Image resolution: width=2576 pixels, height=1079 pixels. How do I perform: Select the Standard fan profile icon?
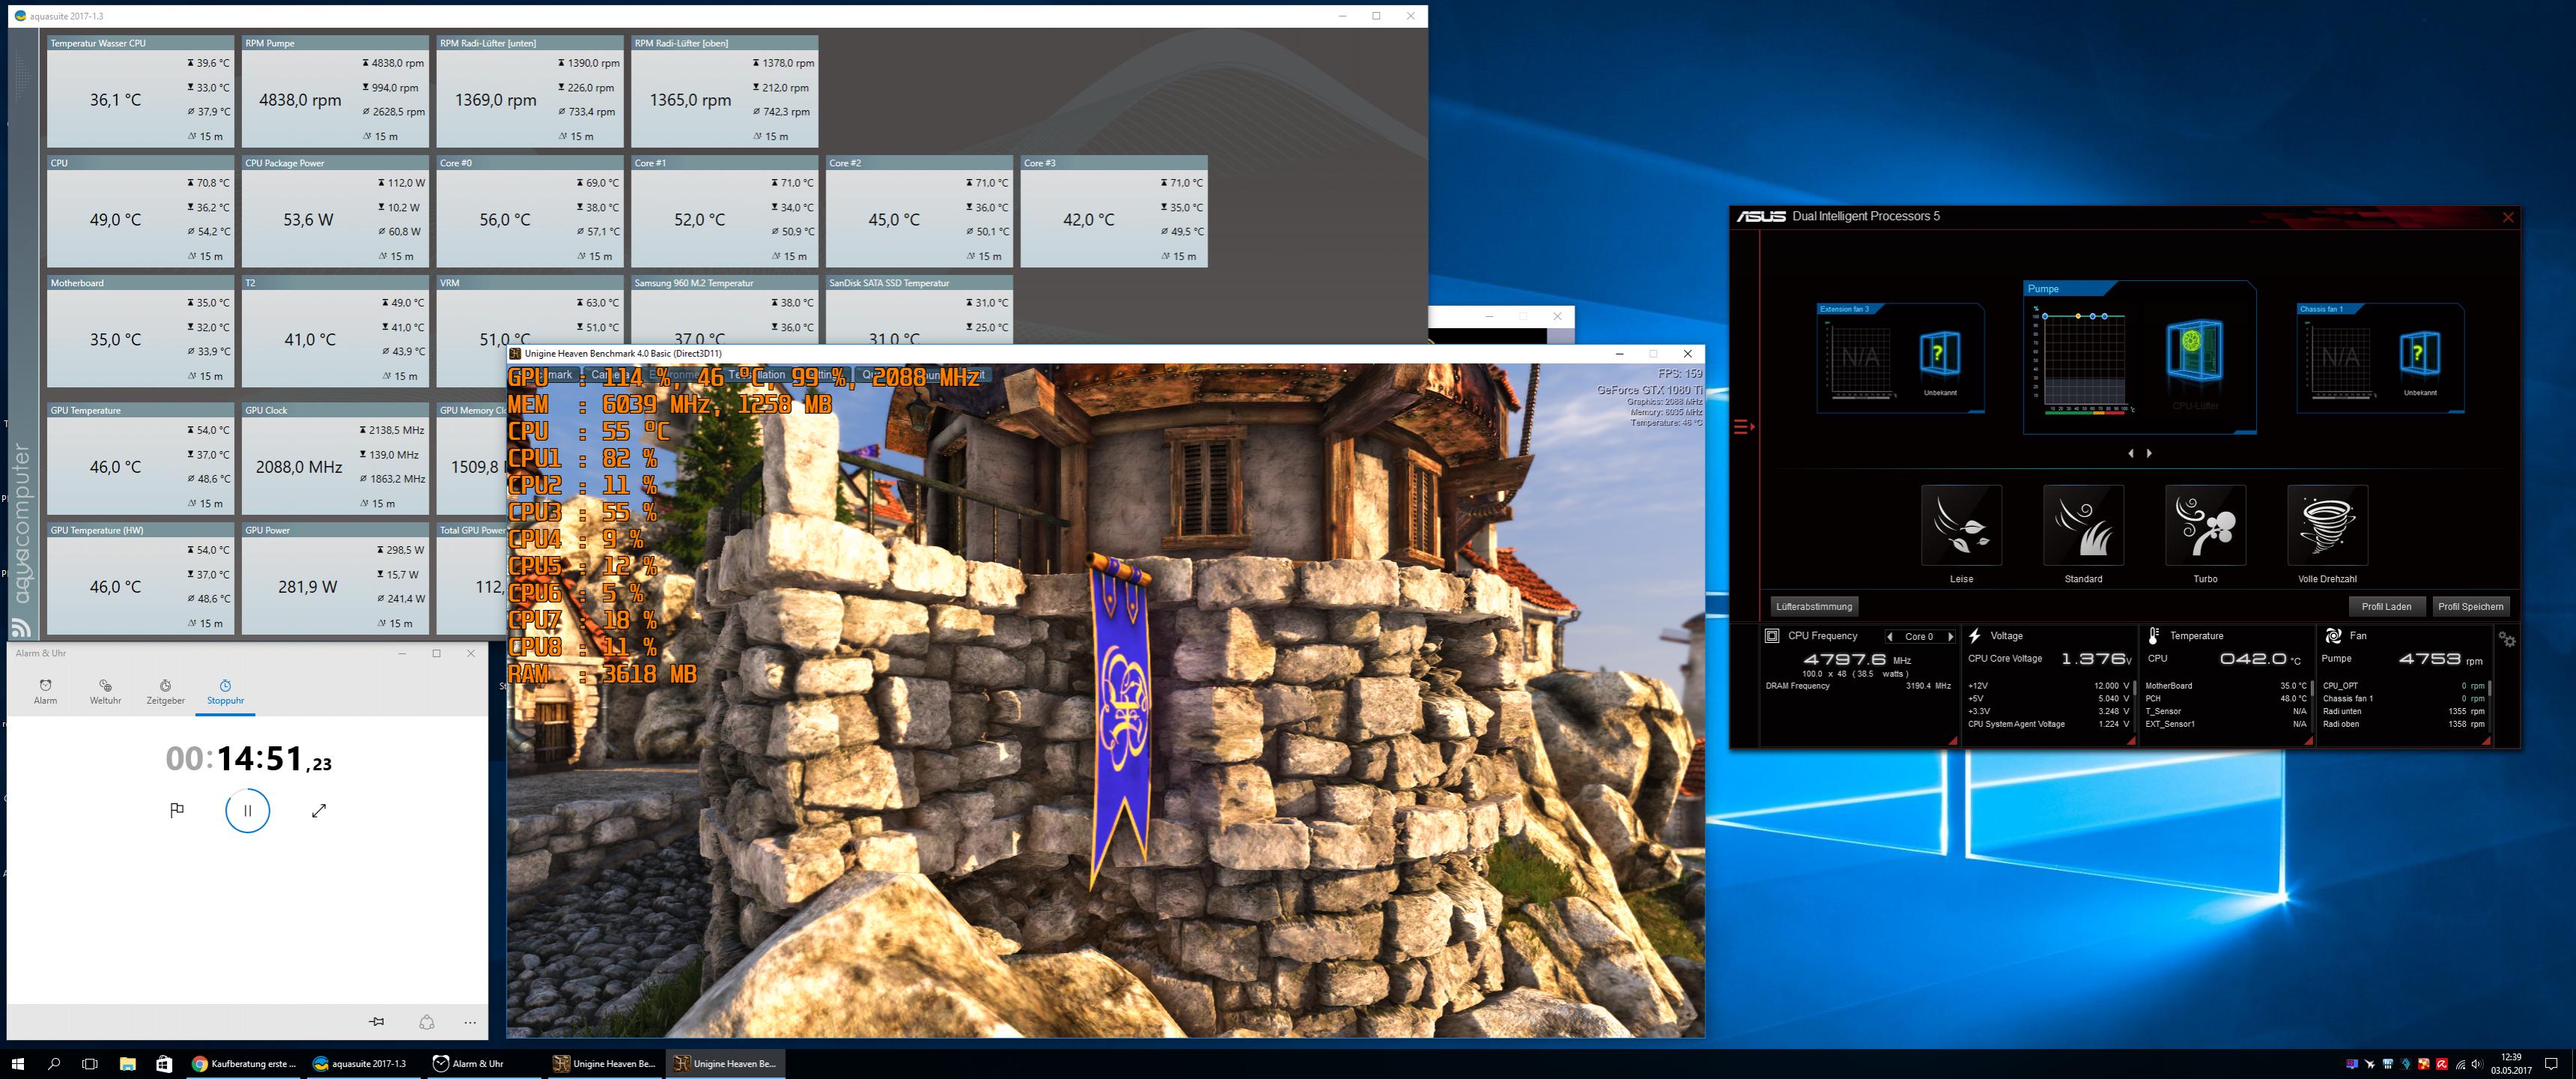tap(2083, 526)
